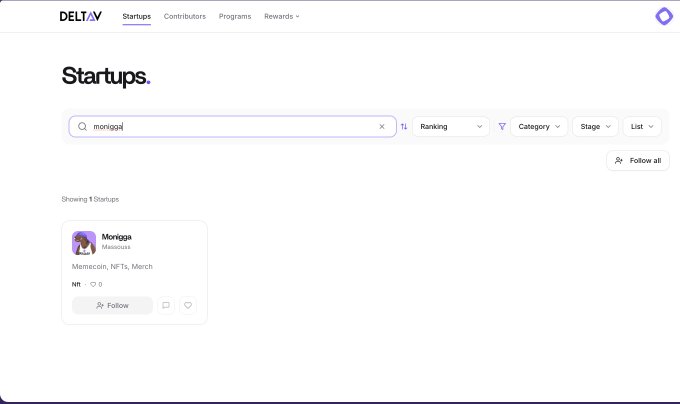Image resolution: width=680 pixels, height=404 pixels.
Task: Toggle sort order arrows icon
Action: (404, 127)
